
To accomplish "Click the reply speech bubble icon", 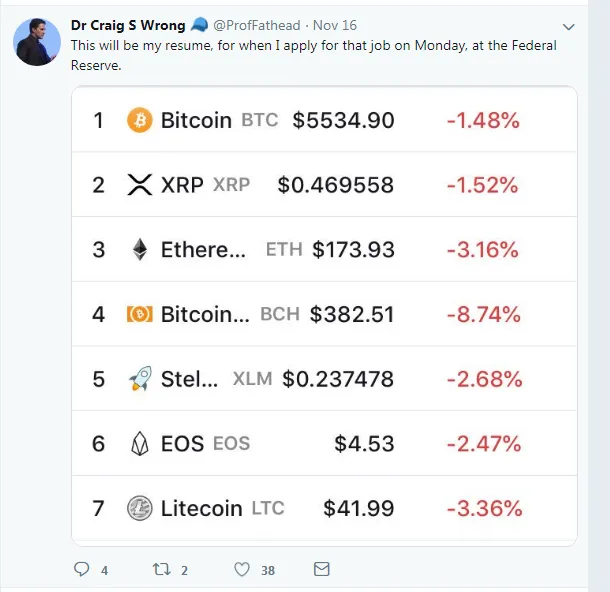I will coord(82,569).
